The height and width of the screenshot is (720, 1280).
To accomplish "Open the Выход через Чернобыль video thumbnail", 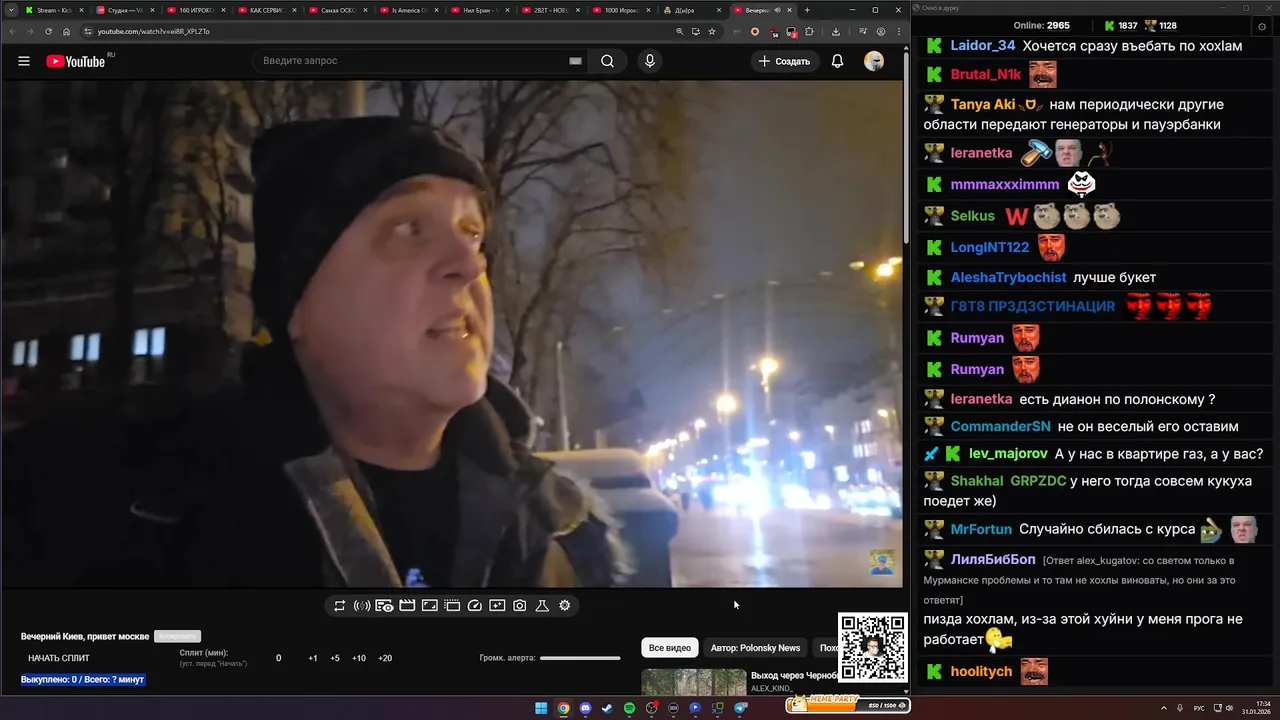I will point(693,682).
